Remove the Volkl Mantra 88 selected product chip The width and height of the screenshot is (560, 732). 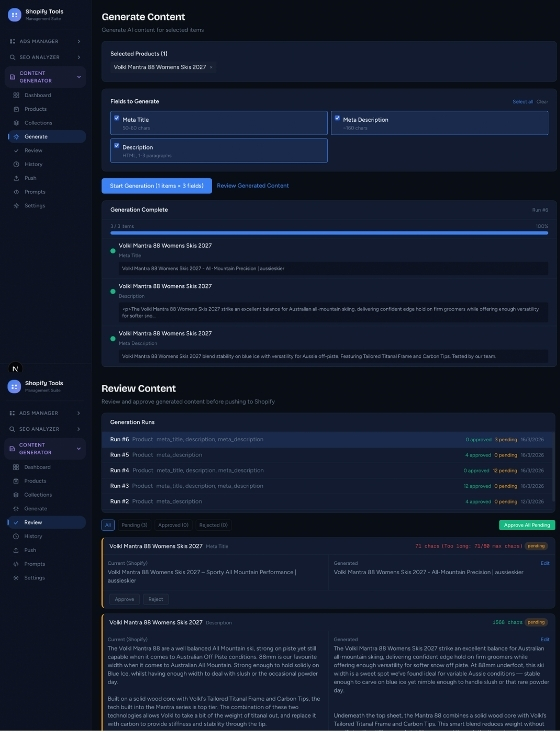(x=211, y=68)
